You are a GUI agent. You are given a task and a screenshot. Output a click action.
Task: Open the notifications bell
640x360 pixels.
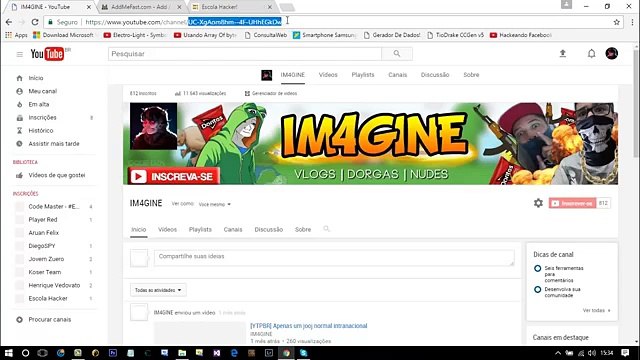click(591, 53)
